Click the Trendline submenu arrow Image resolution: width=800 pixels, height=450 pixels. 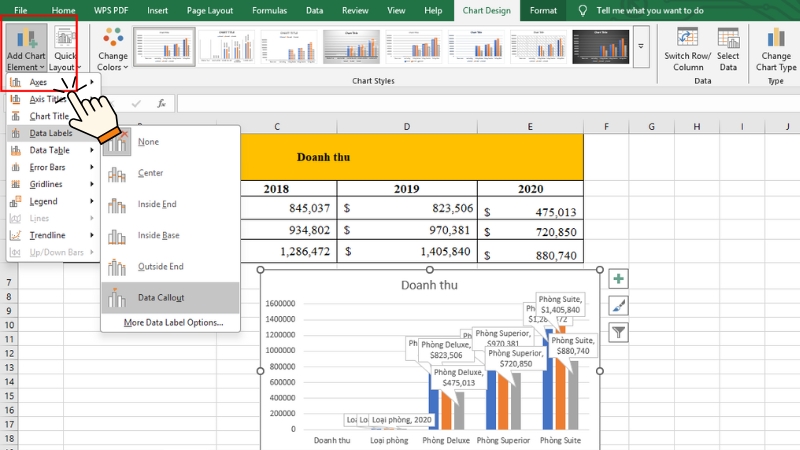point(92,235)
